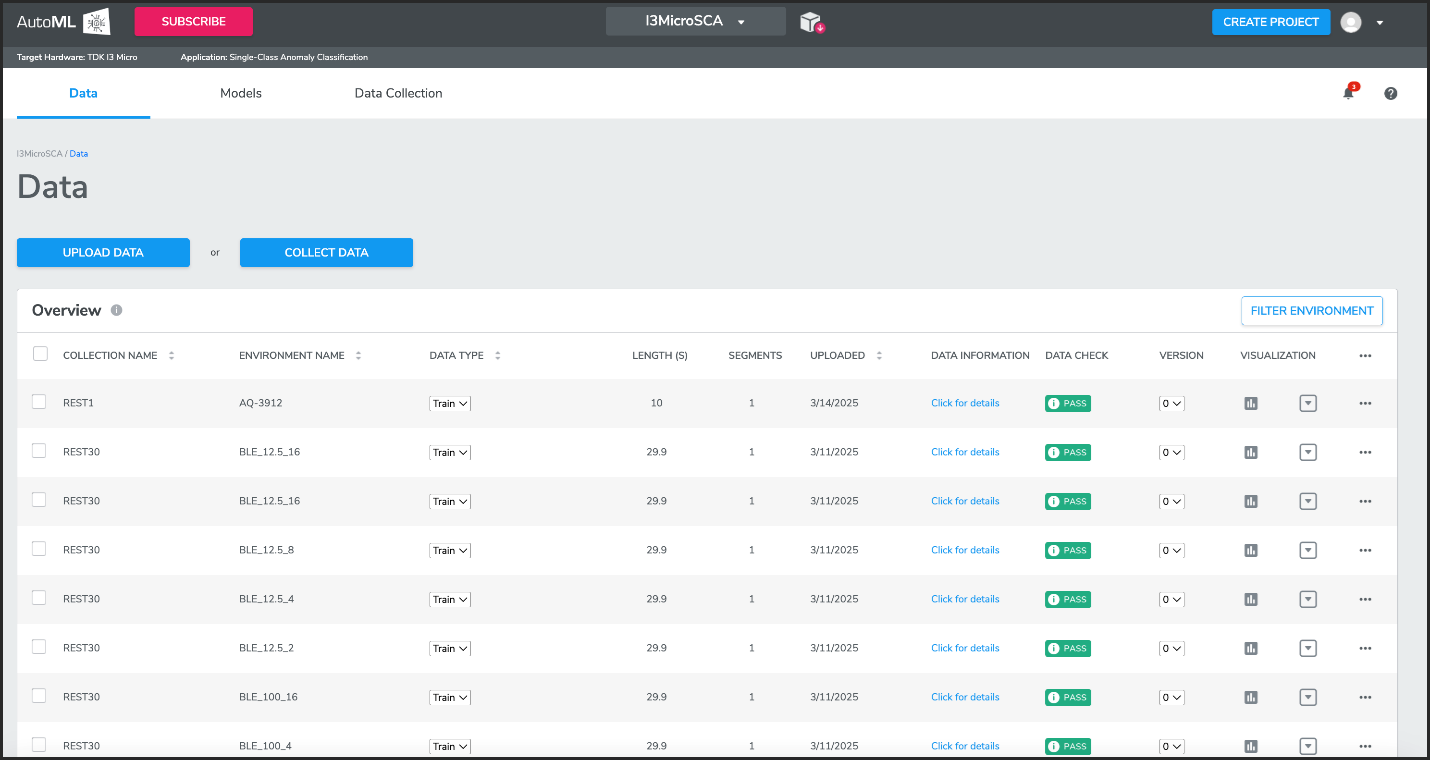Check the BLE_12.5_2 row checkbox
This screenshot has height=760, width=1430.
click(x=39, y=646)
